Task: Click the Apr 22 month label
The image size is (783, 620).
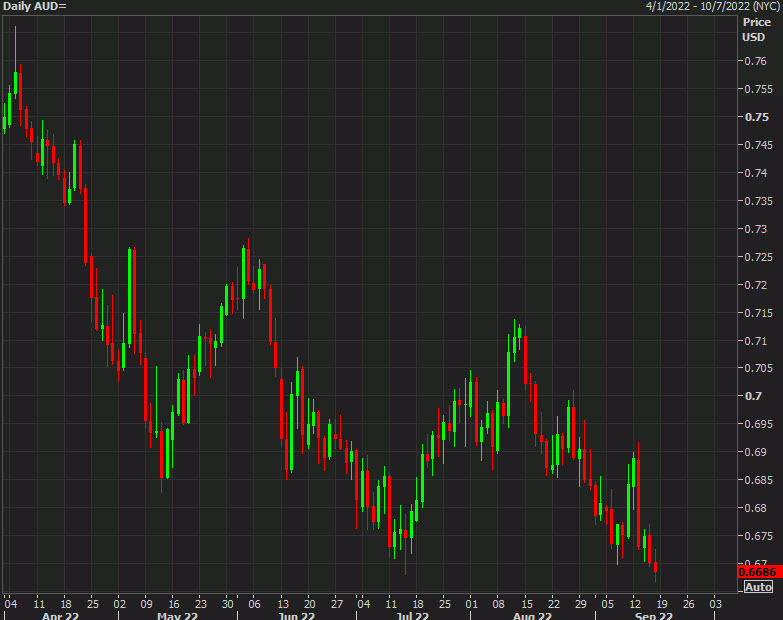Action: (x=60, y=616)
